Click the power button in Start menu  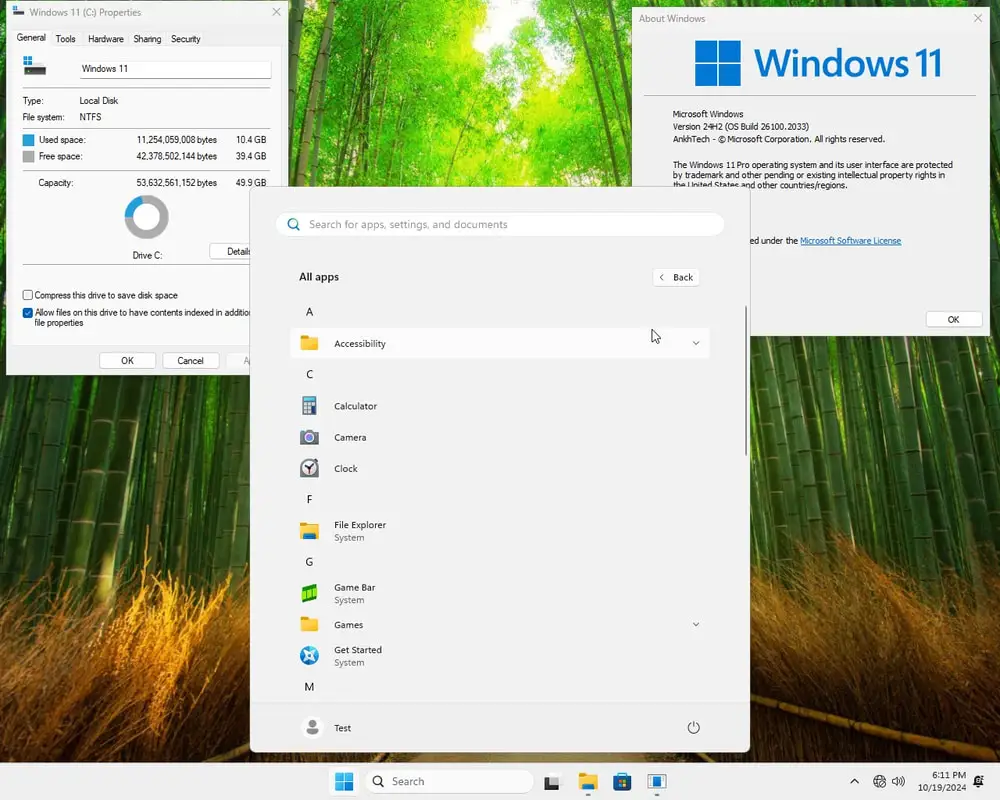click(x=694, y=728)
